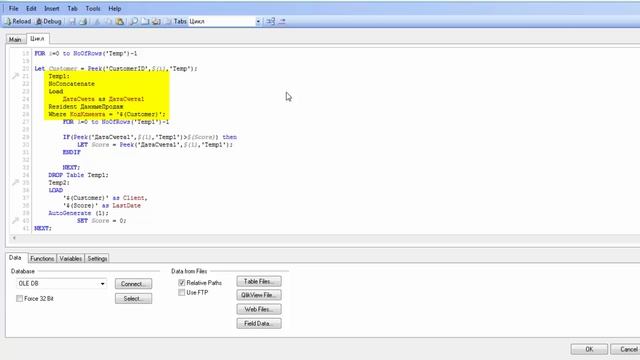Start the Debug tool
Screen dimensions: 640x360
click(49, 21)
